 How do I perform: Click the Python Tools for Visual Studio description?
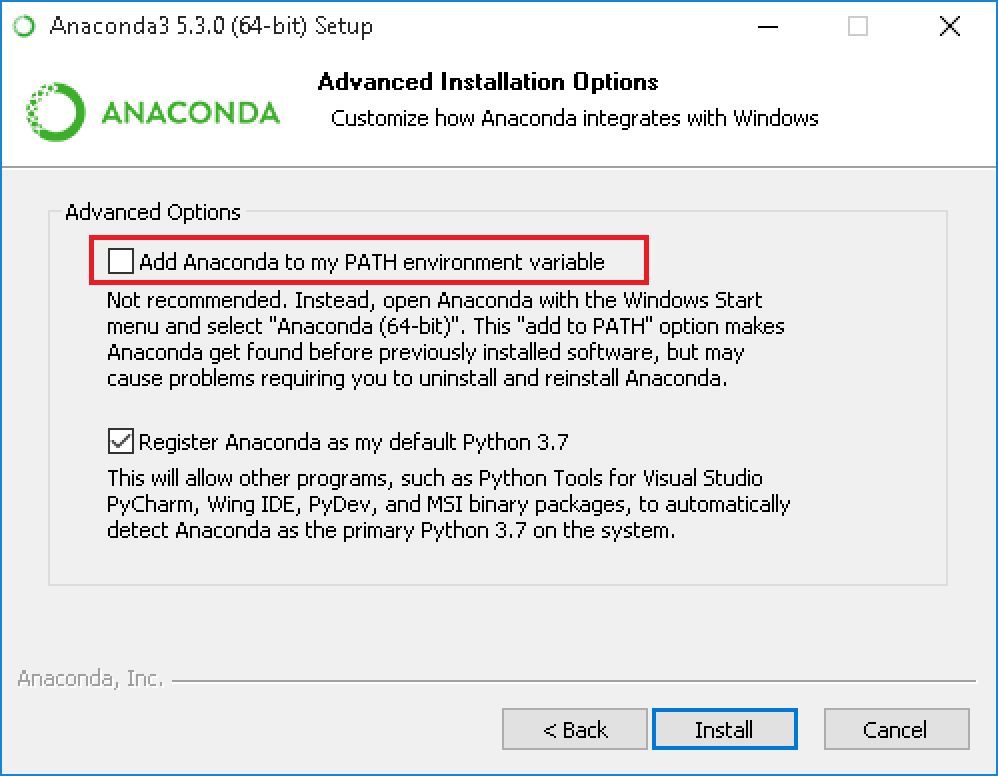[x=448, y=504]
